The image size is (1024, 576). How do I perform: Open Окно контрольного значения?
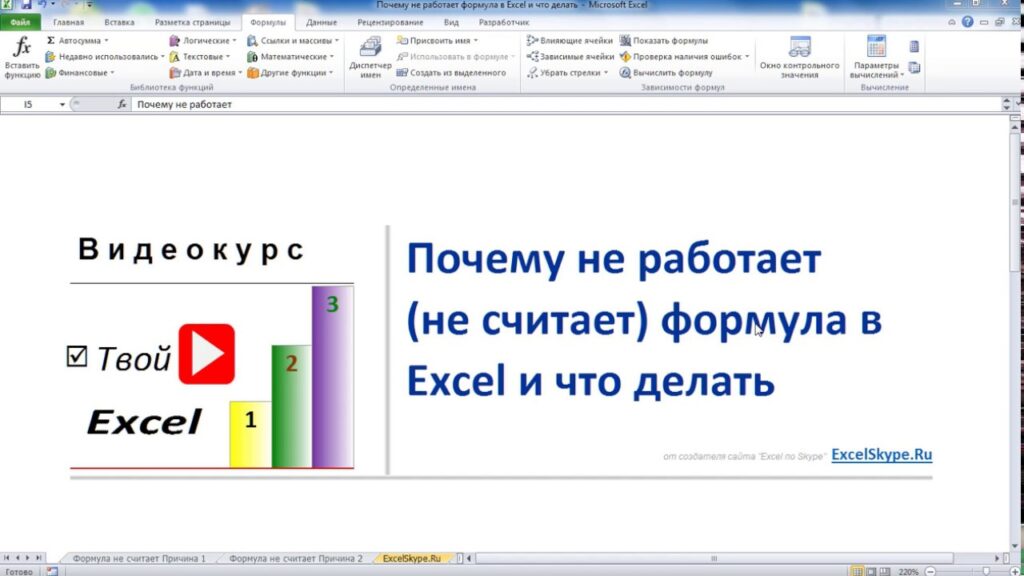(x=799, y=57)
